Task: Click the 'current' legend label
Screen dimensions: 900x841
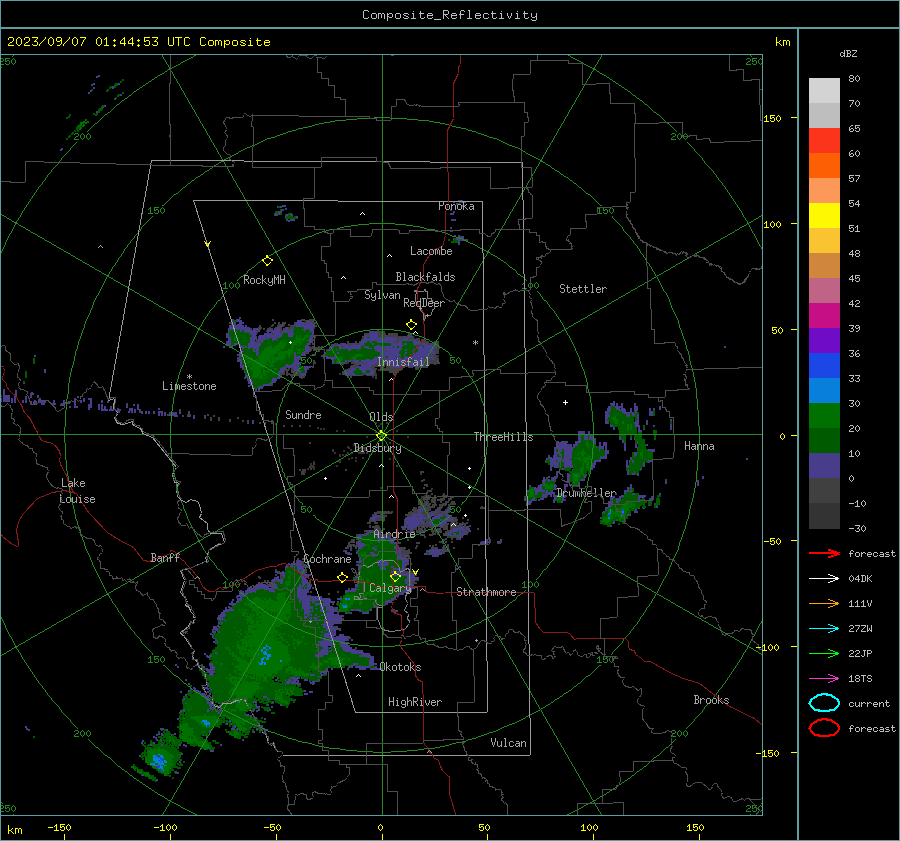Action: tap(869, 704)
